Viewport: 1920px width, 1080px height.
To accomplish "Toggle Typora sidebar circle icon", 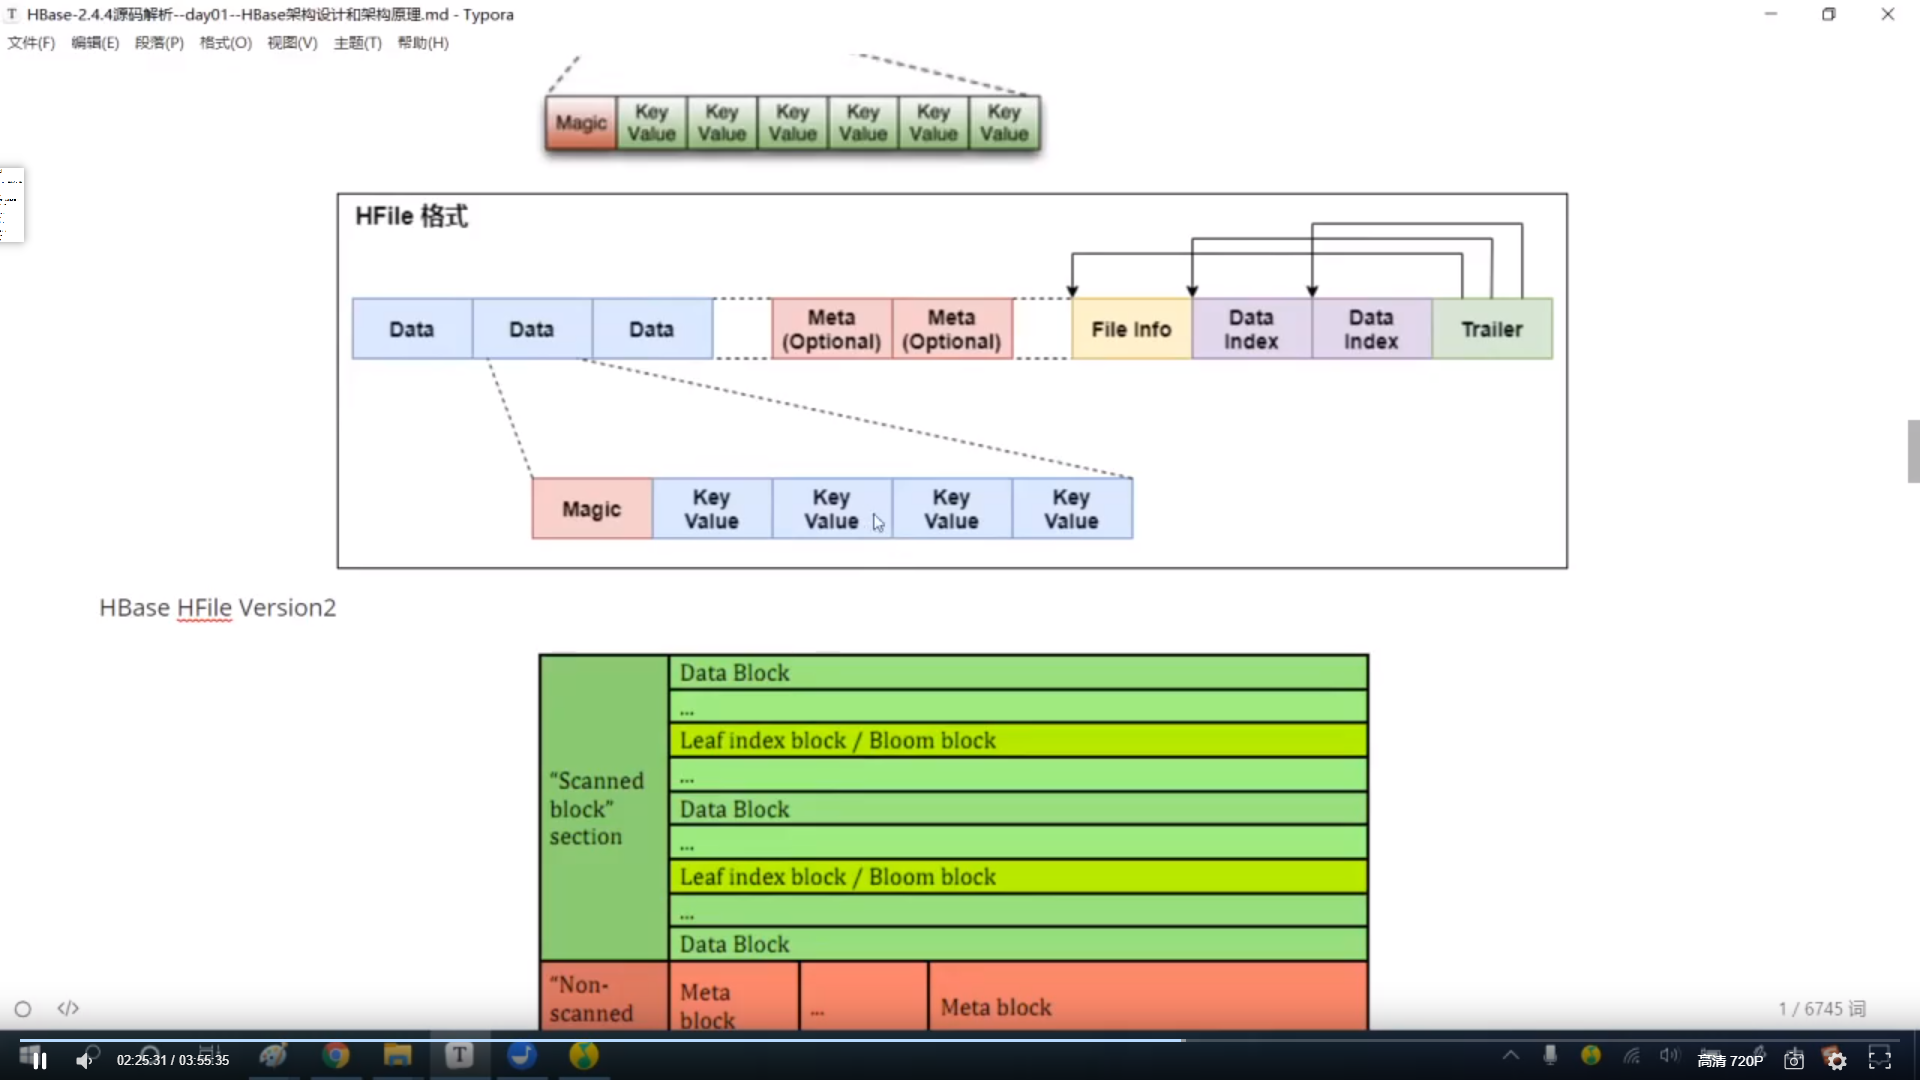I will pos(23,1009).
